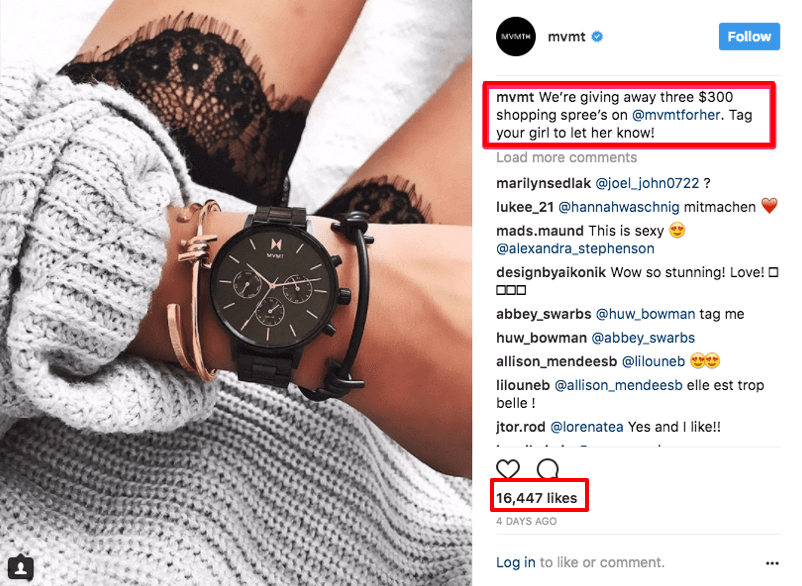Open the @lorenatea mention
This screenshot has width=802, height=586.
(x=587, y=427)
